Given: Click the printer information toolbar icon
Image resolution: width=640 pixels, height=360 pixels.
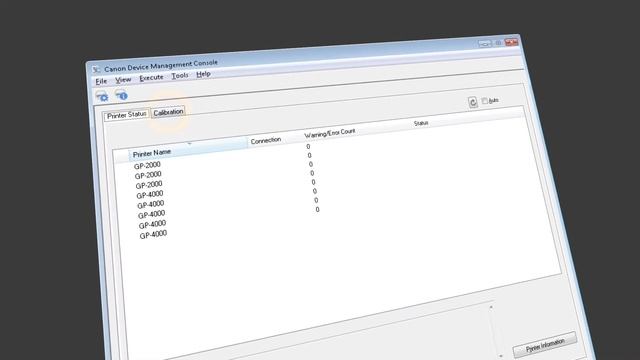Looking at the screenshot, I should point(121,95).
